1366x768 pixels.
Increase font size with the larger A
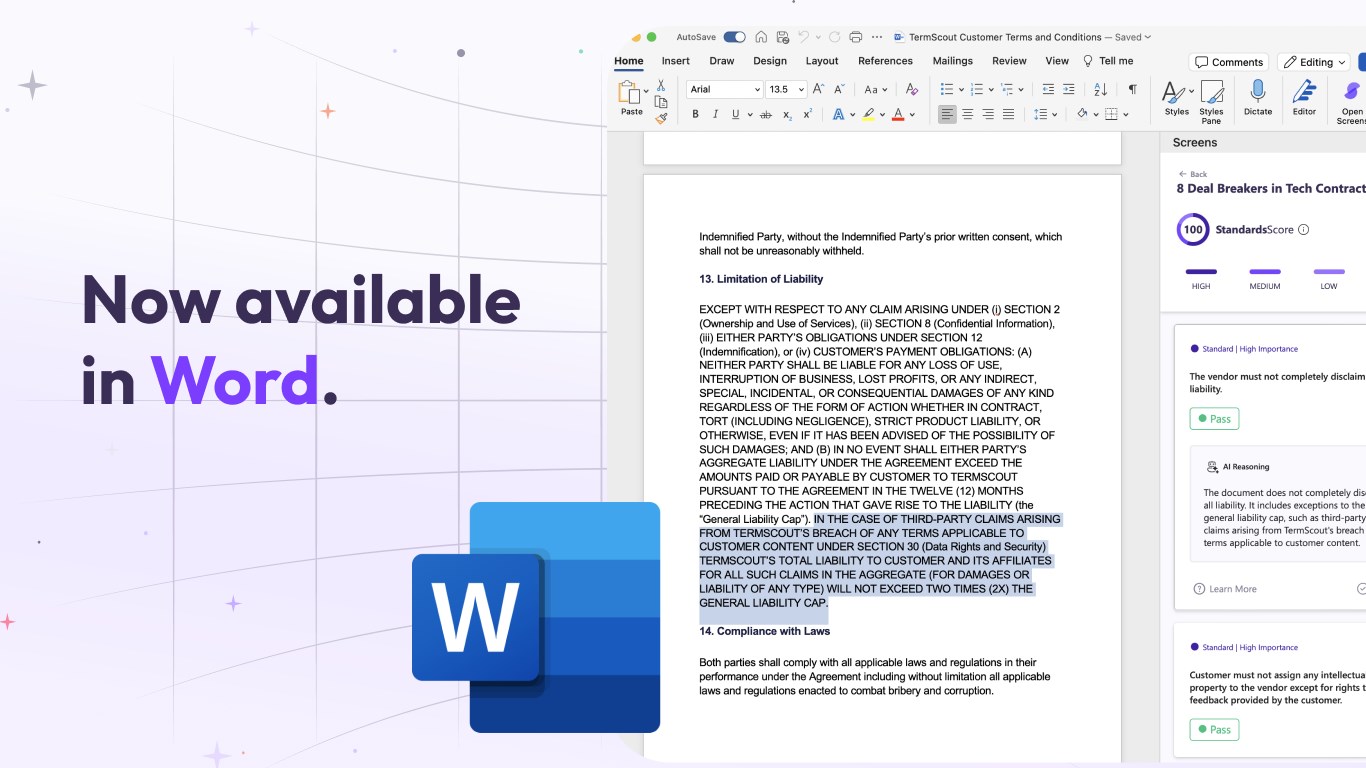pyautogui.click(x=819, y=89)
